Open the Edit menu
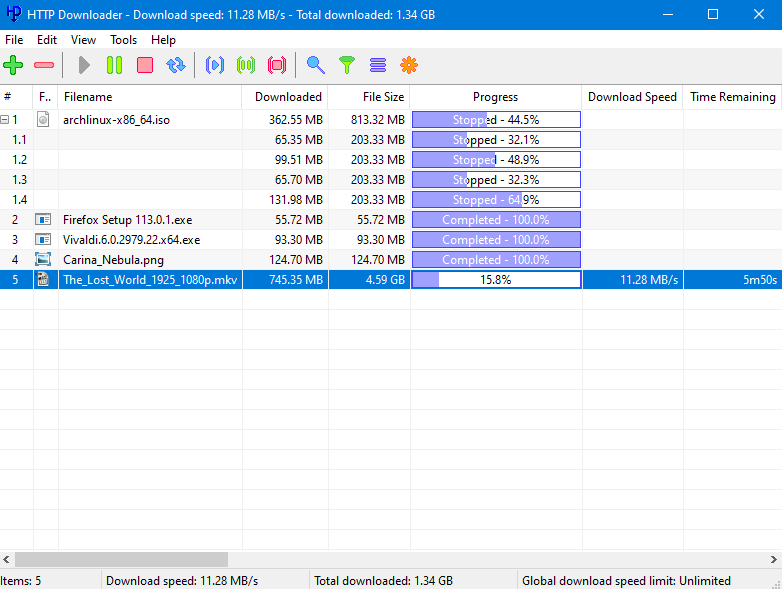 pos(47,40)
